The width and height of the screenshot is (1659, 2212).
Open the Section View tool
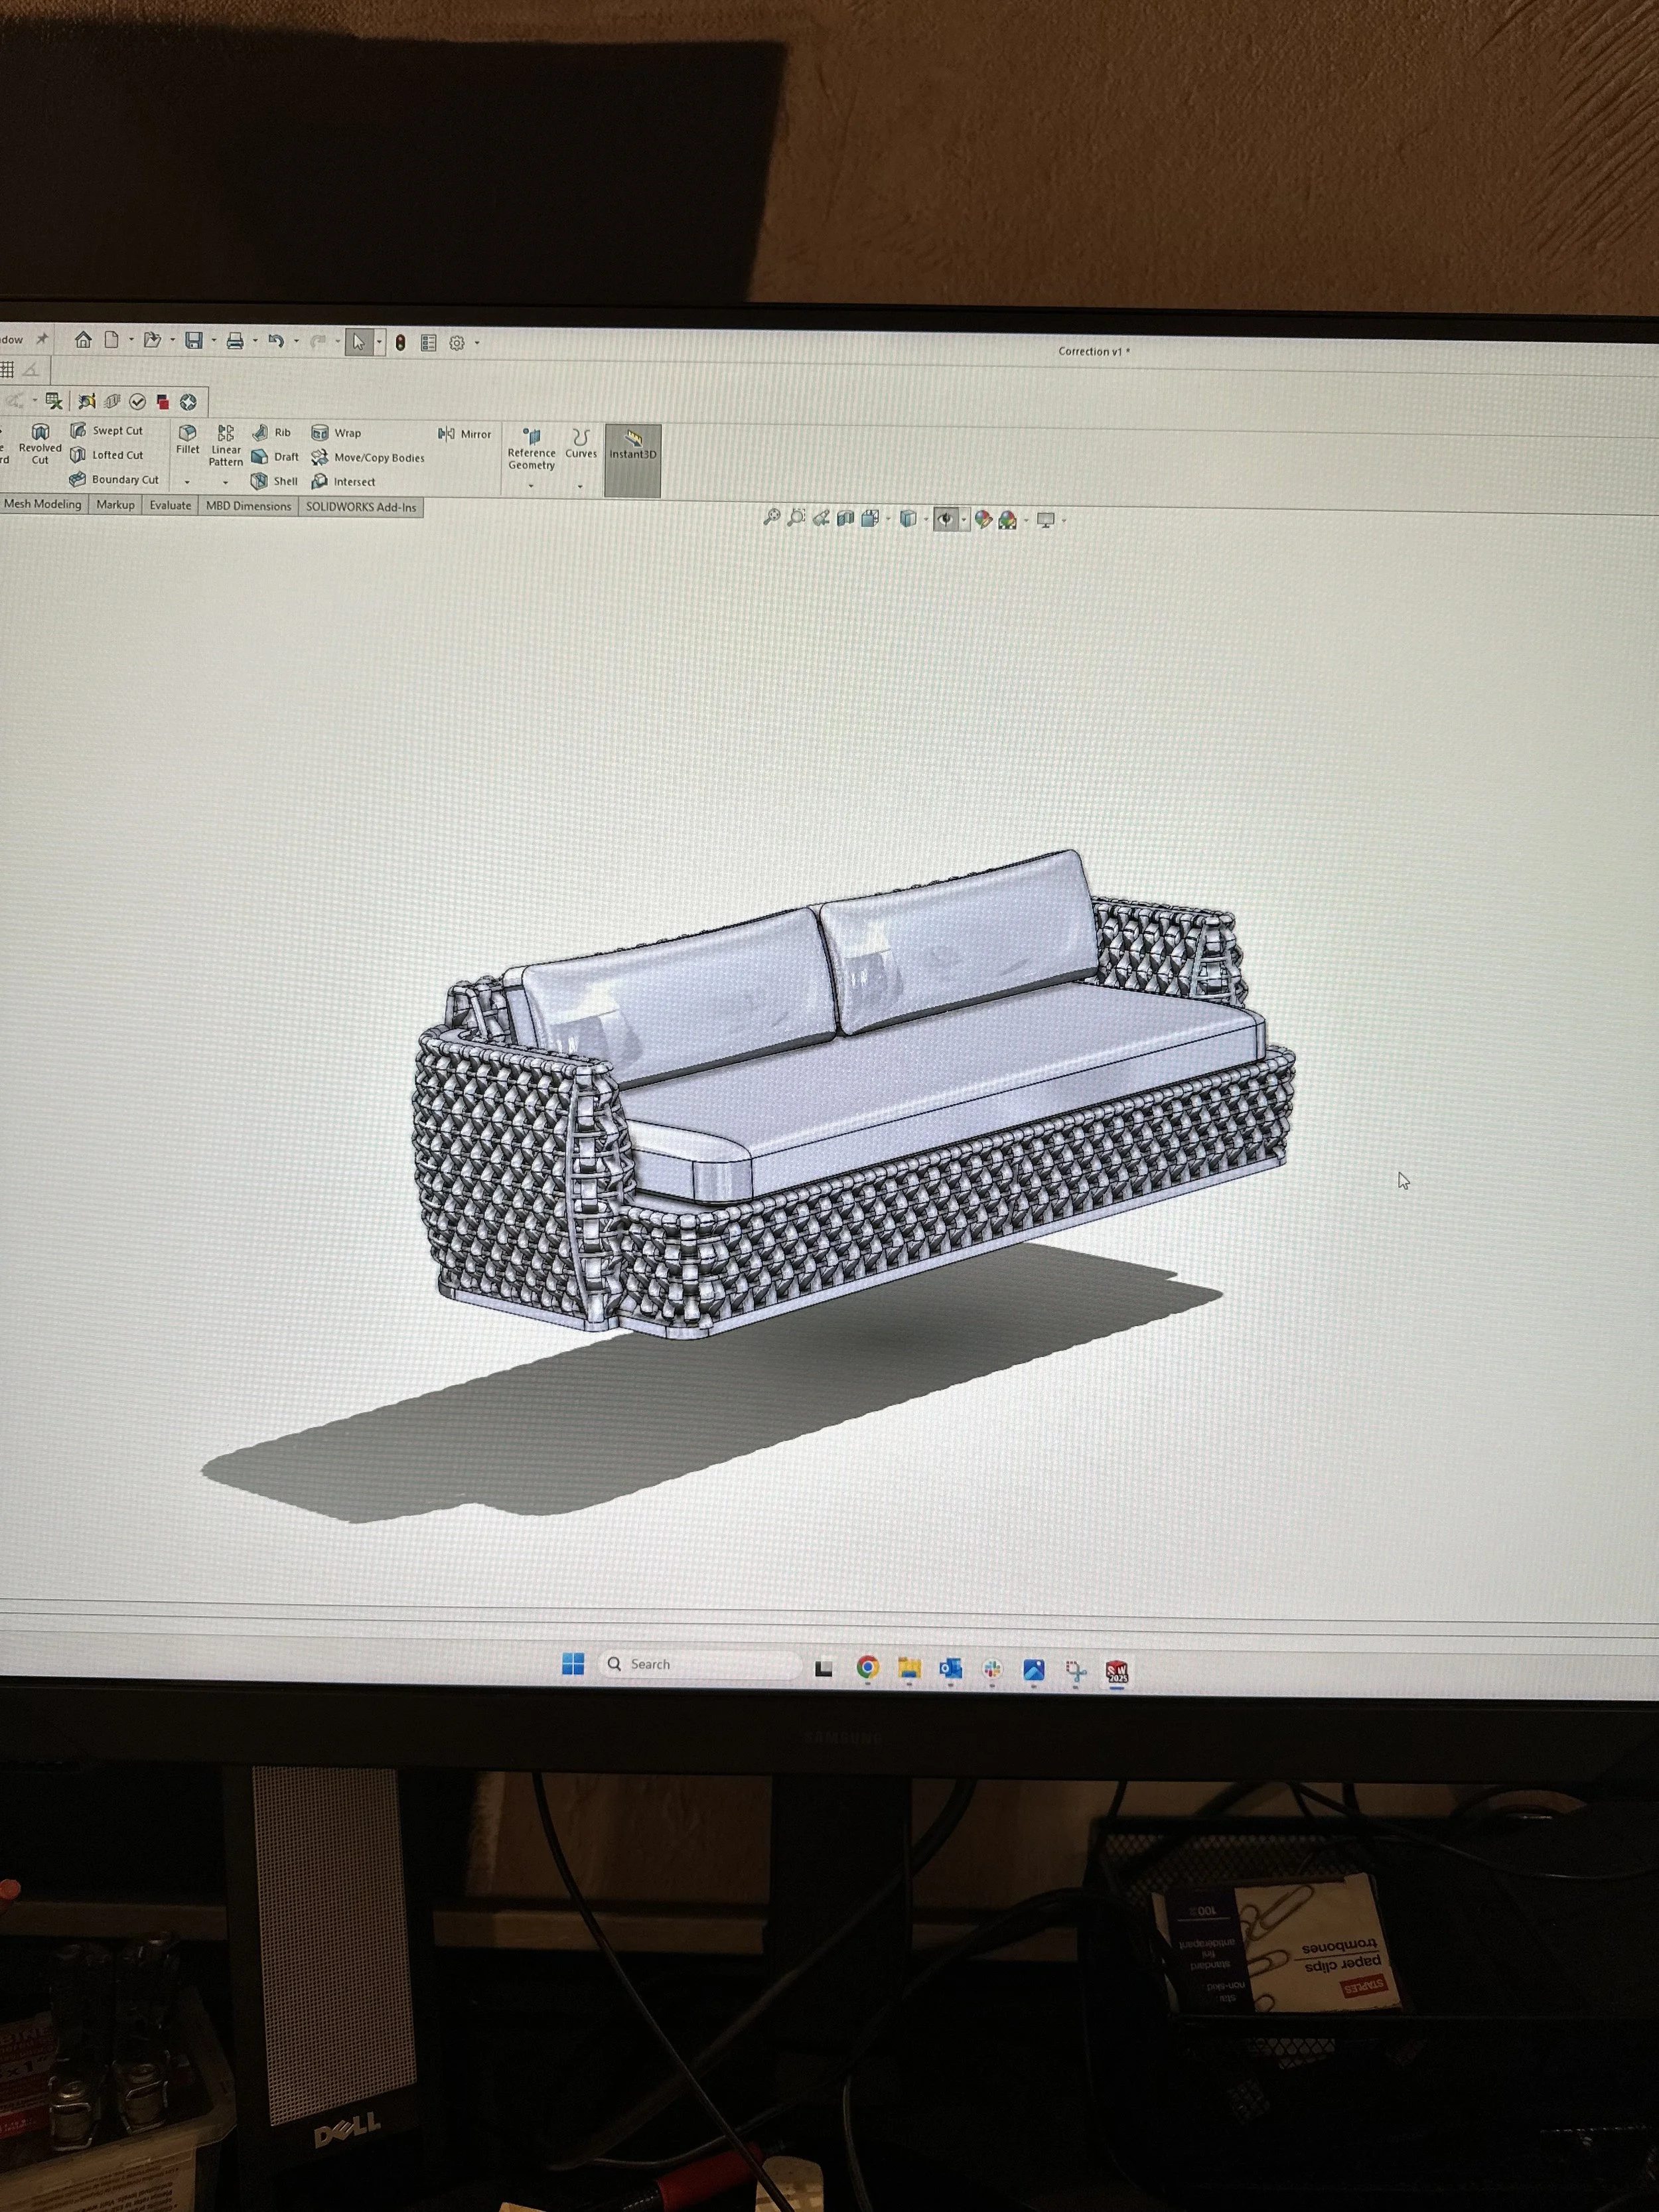point(845,518)
